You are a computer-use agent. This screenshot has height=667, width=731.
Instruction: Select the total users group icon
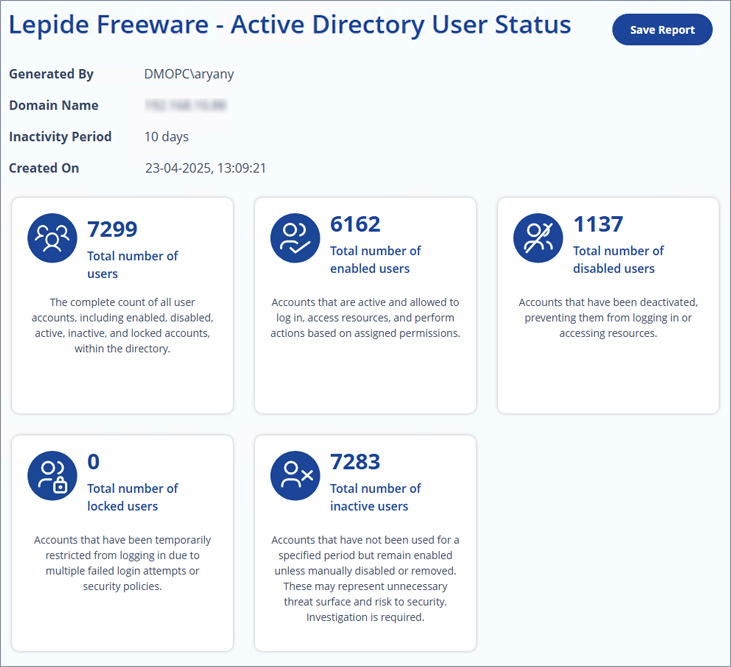(x=52, y=238)
